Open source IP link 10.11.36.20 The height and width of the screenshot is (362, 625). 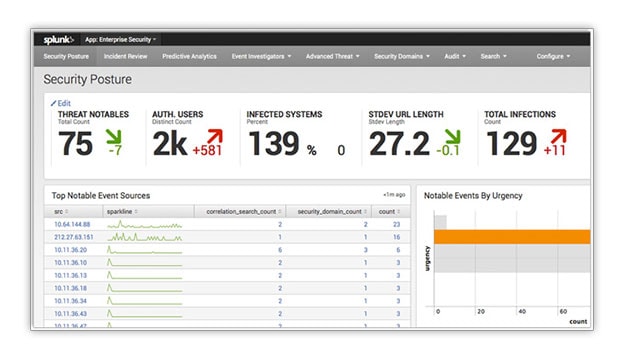click(71, 250)
